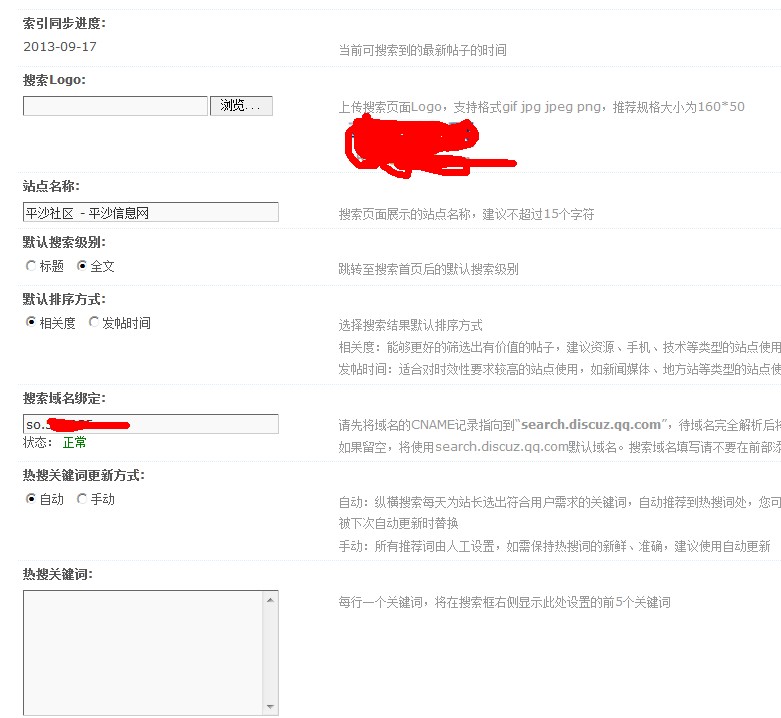Click the 默认搜索级别 label

tap(64, 242)
